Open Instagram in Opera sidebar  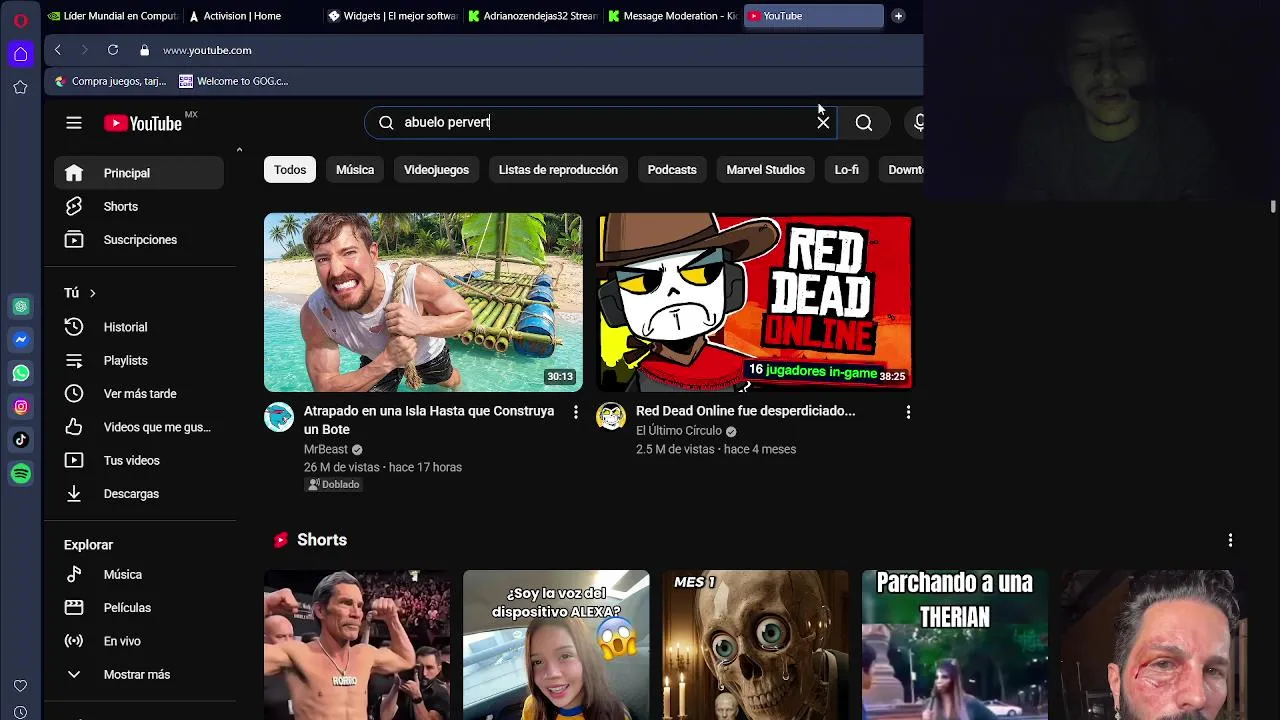pos(21,407)
